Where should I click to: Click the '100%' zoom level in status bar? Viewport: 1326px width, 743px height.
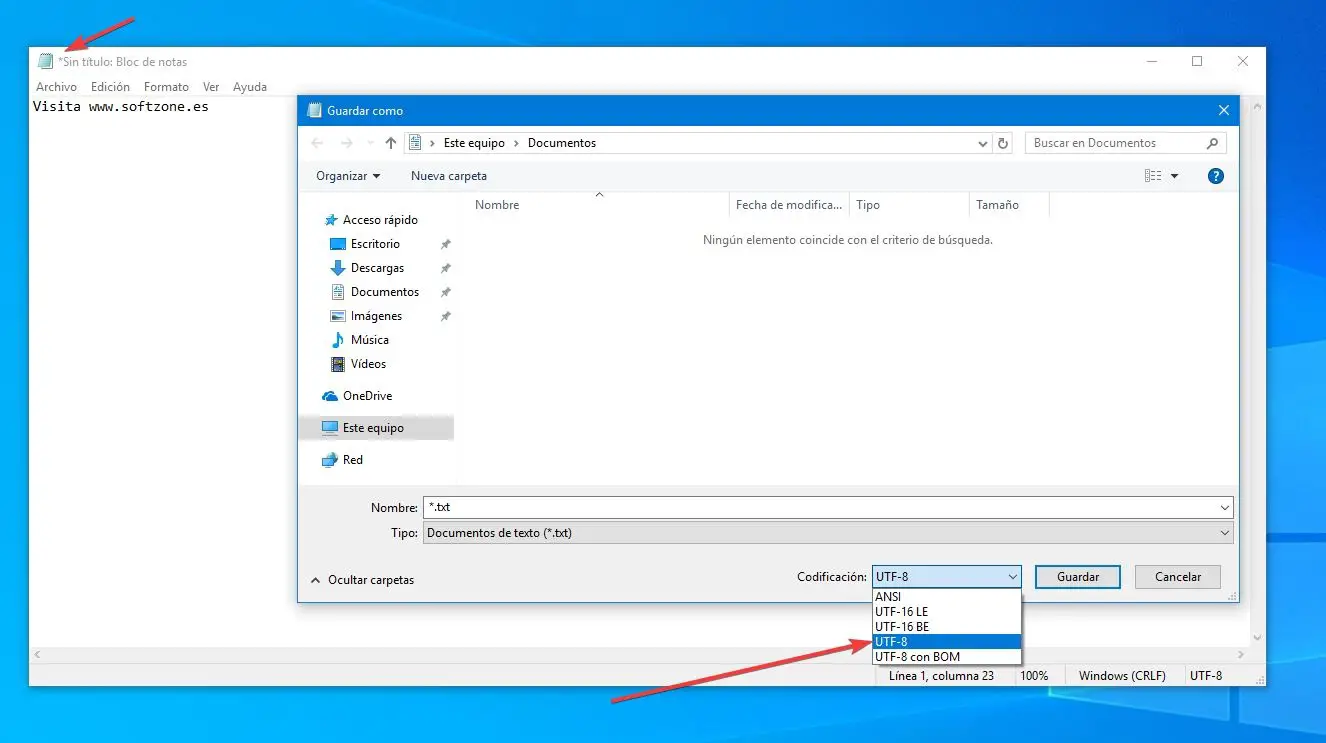tap(1034, 676)
